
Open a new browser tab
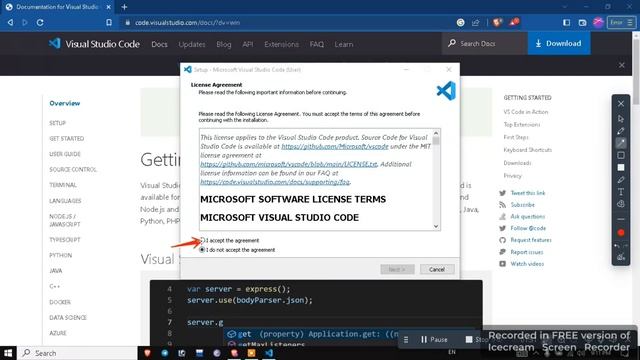point(124,7)
